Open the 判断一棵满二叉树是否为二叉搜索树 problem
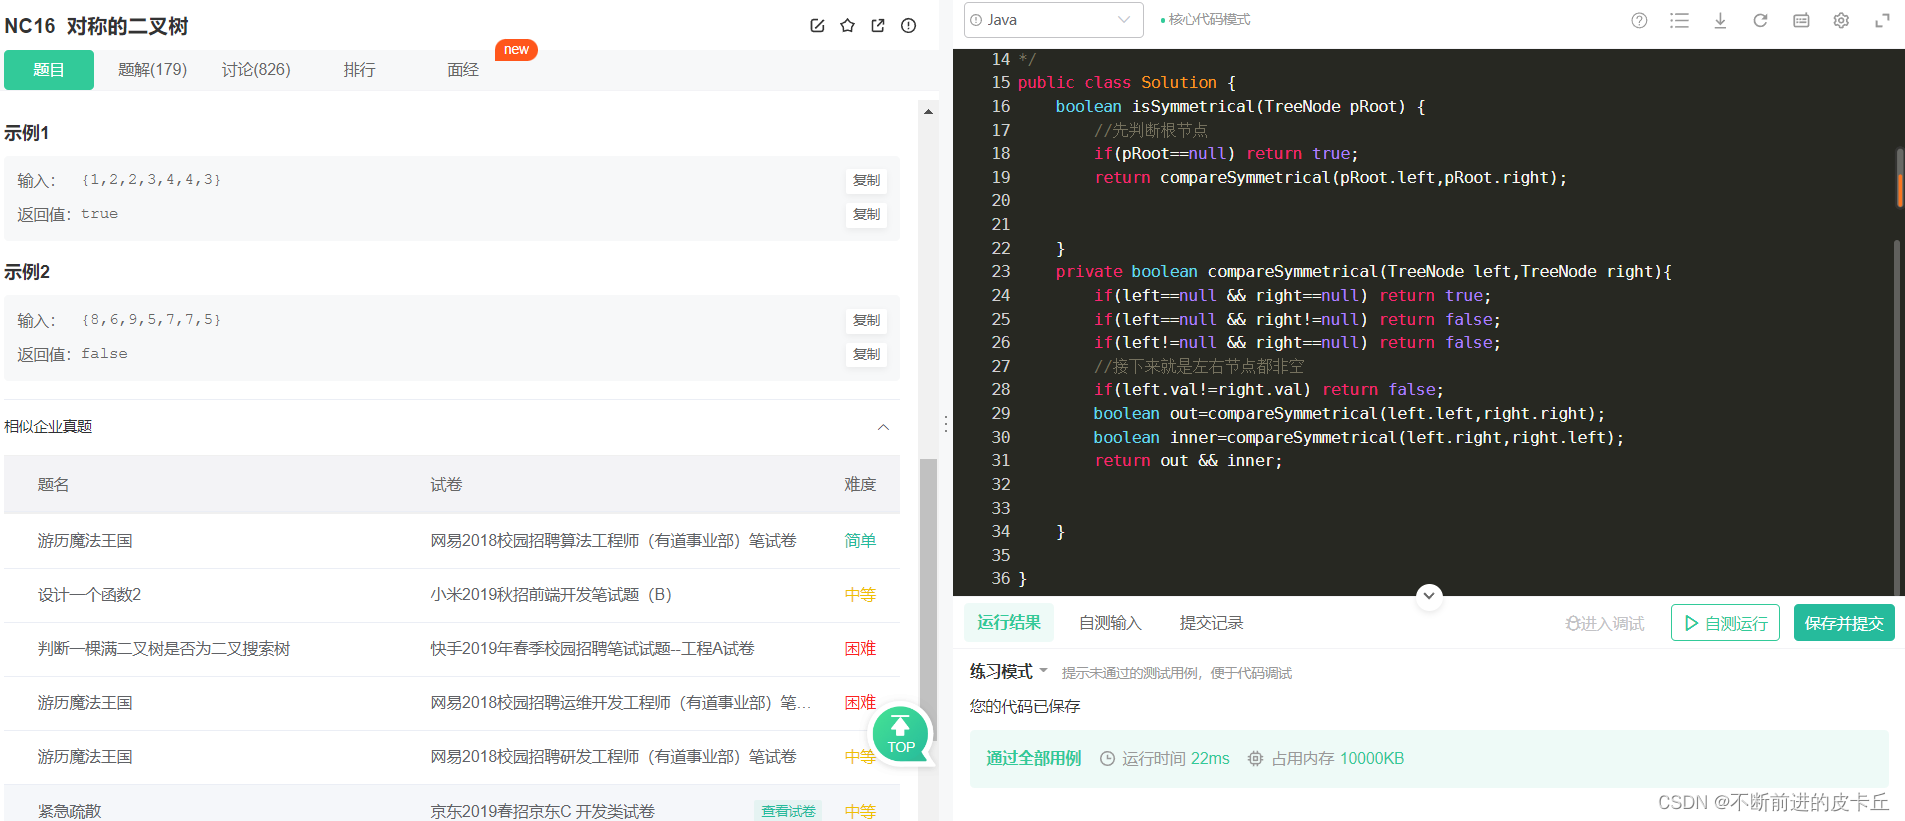 164,649
